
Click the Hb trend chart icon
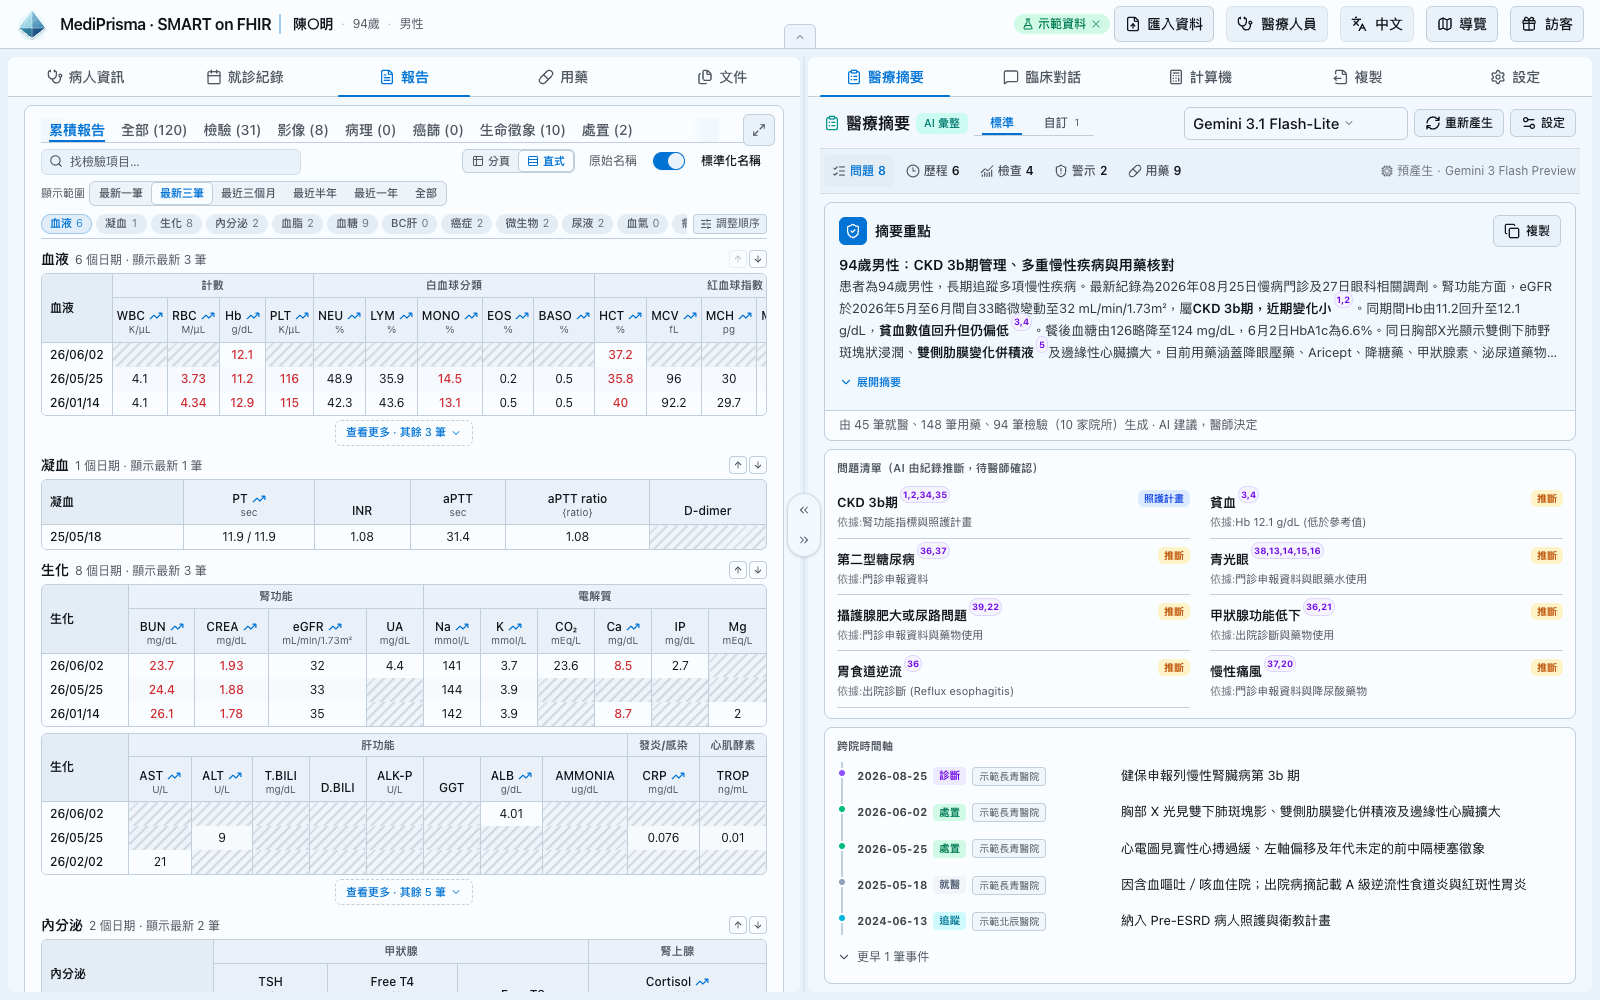[x=254, y=316]
